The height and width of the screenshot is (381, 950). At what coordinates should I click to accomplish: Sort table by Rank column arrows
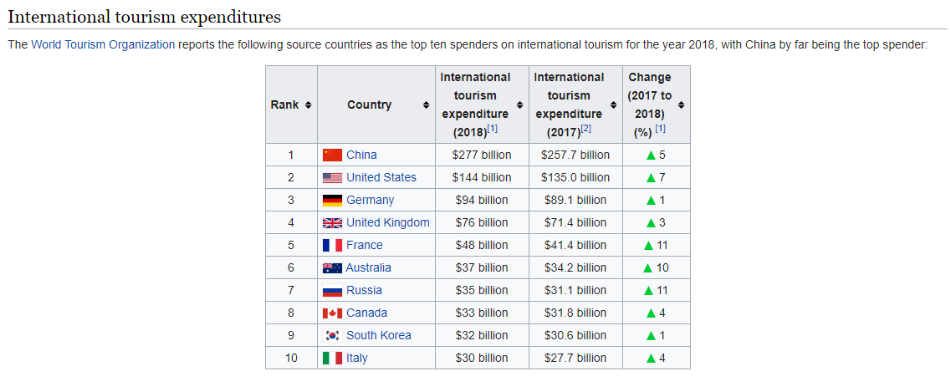308,105
